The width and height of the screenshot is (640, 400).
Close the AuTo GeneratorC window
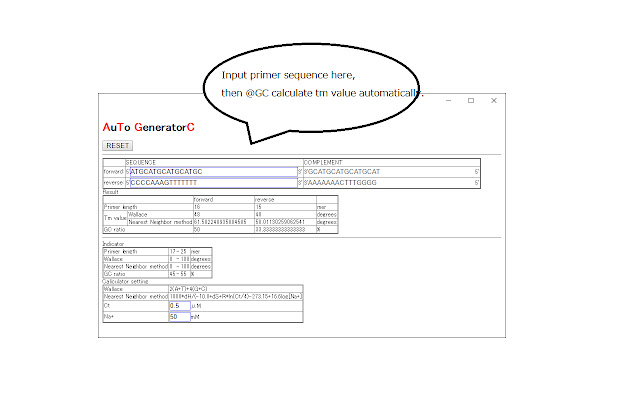[494, 100]
